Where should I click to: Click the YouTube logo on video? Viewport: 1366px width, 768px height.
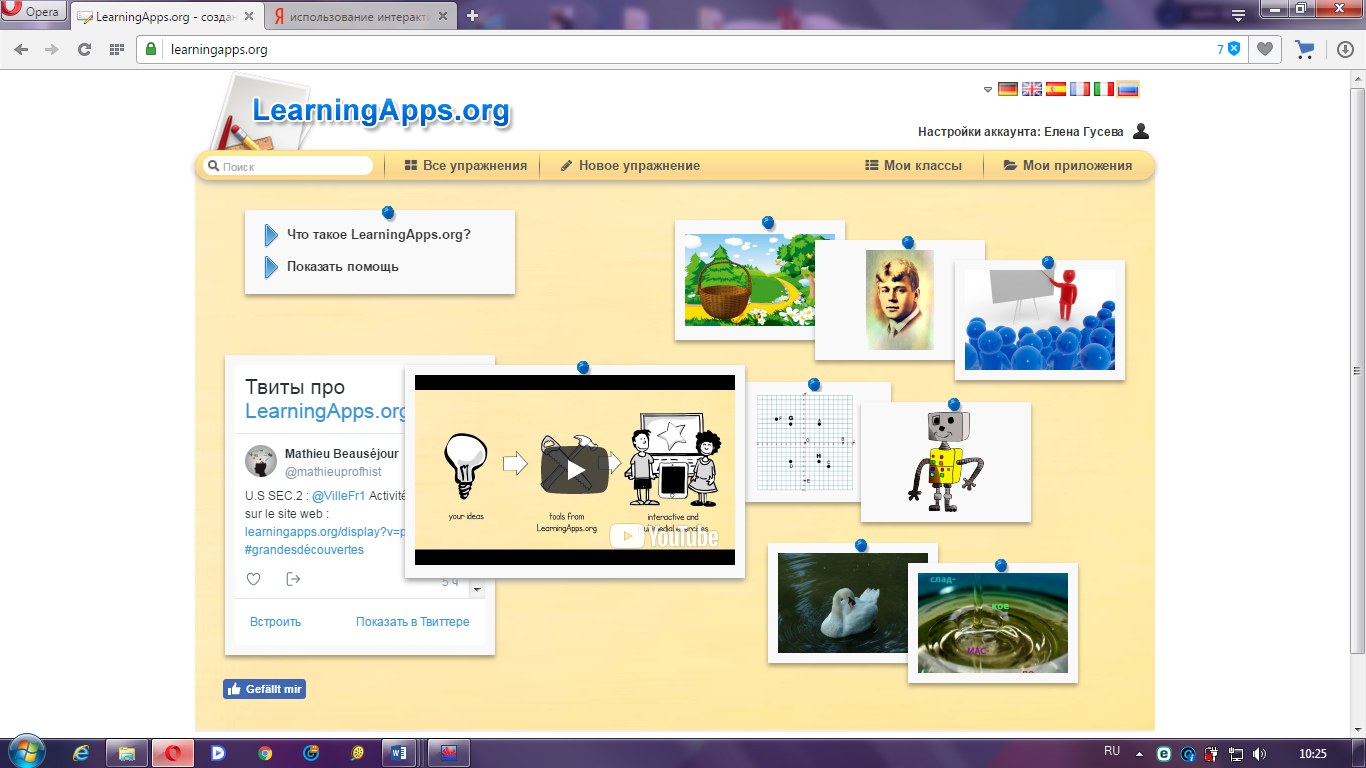(x=664, y=537)
